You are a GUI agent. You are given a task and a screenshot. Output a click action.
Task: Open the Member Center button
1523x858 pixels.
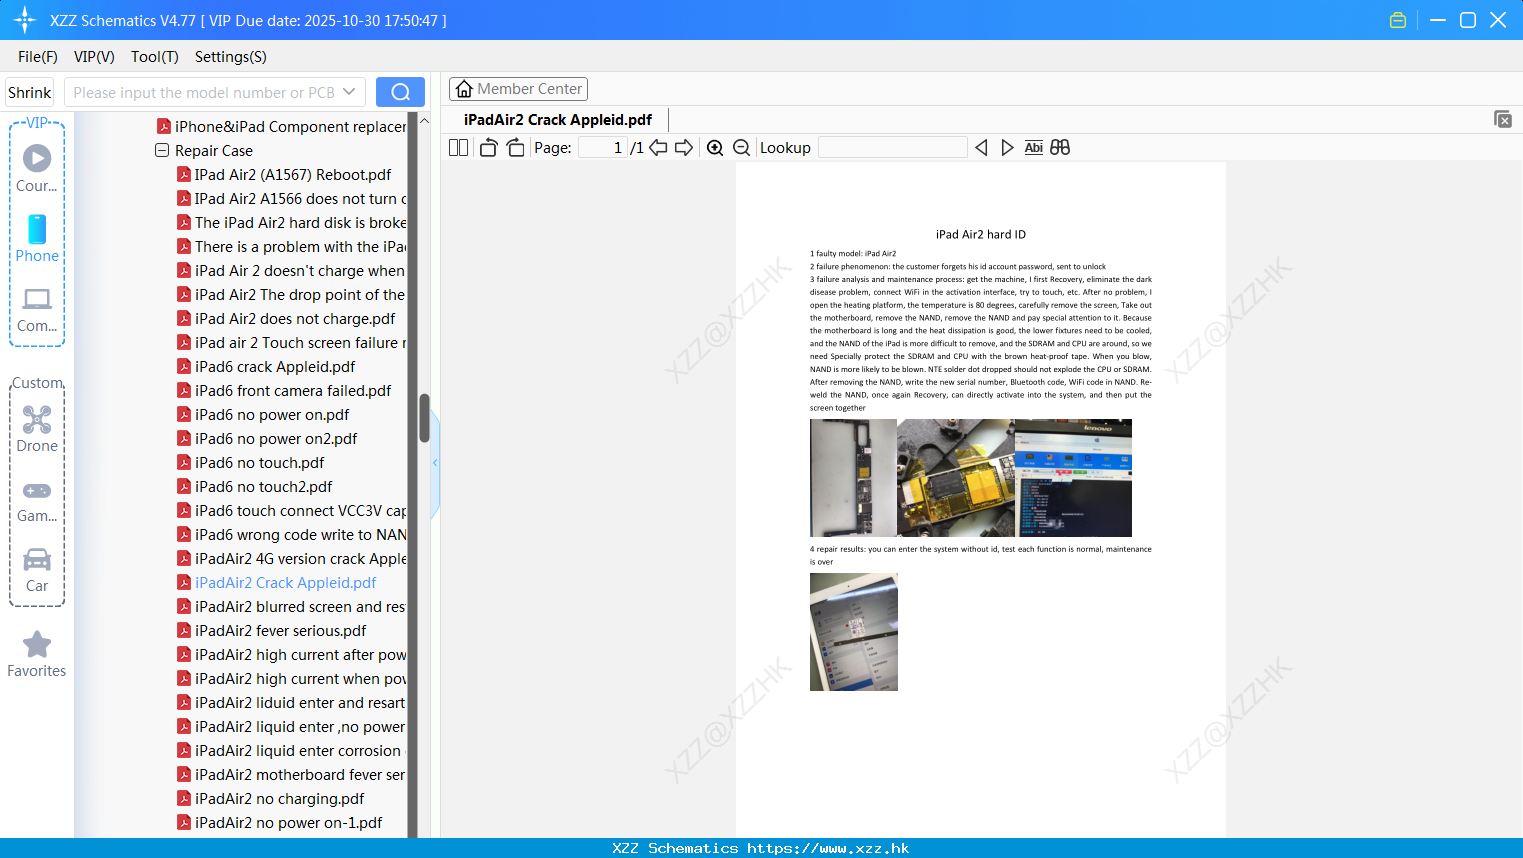tap(518, 89)
